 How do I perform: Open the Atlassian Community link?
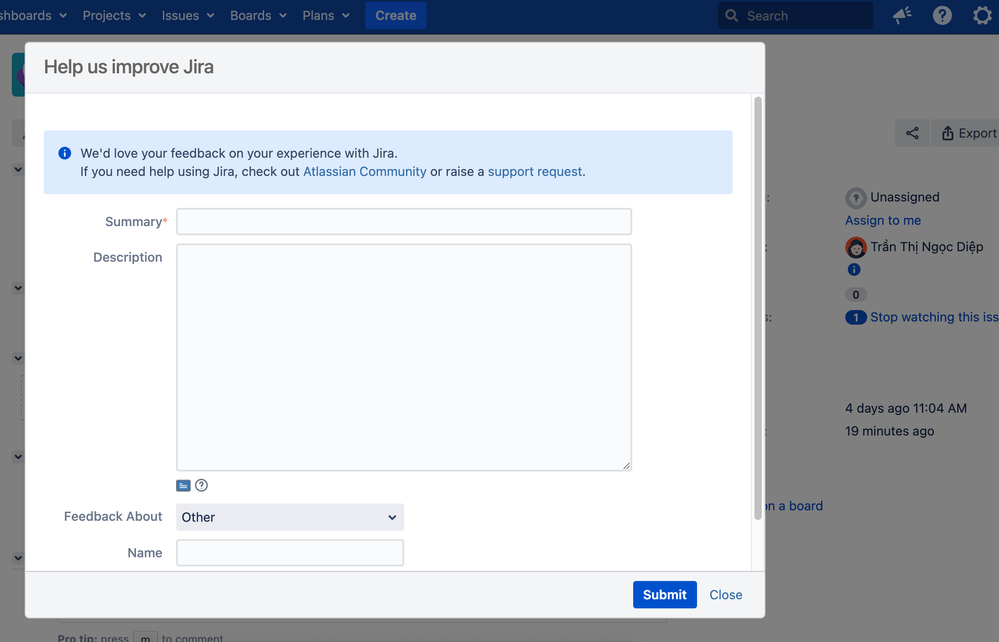[x=364, y=171]
